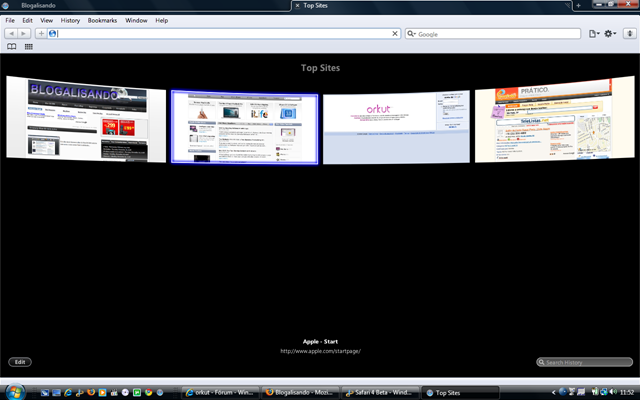Open the gear settings menu in the toolbar
This screenshot has height=400, width=640.
(x=610, y=34)
